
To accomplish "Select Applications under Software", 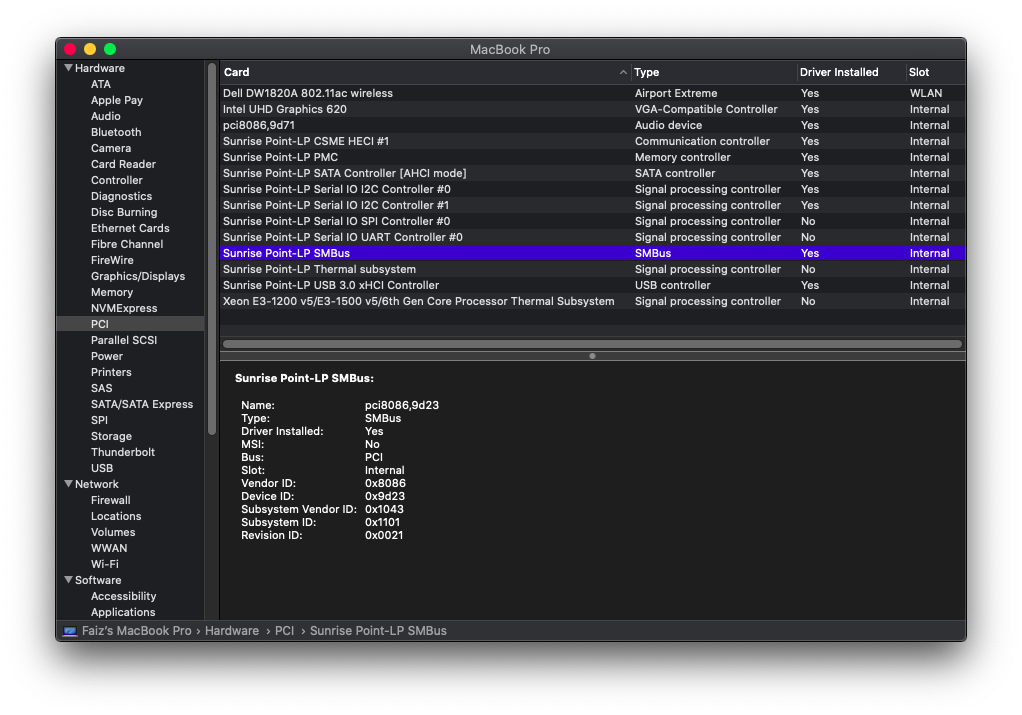I will click(x=123, y=612).
